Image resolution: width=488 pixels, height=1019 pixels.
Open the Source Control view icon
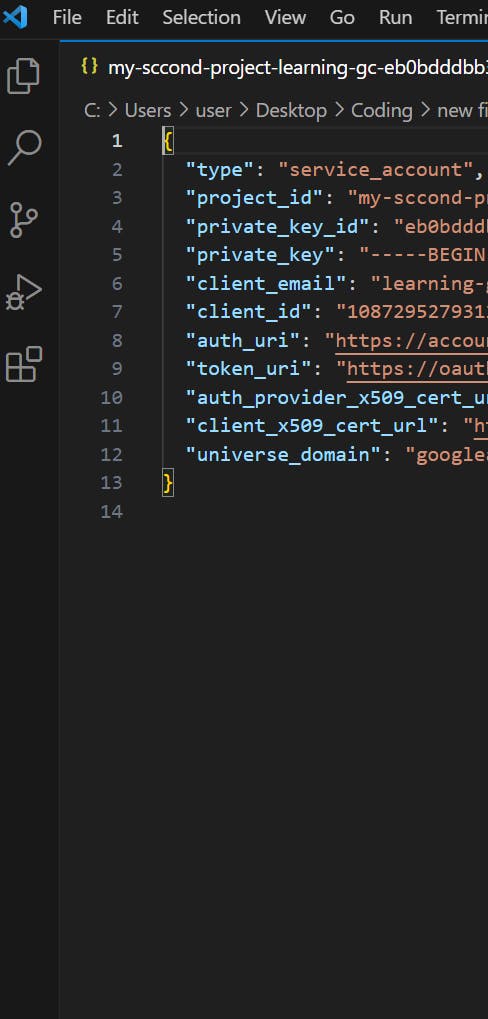(24, 220)
